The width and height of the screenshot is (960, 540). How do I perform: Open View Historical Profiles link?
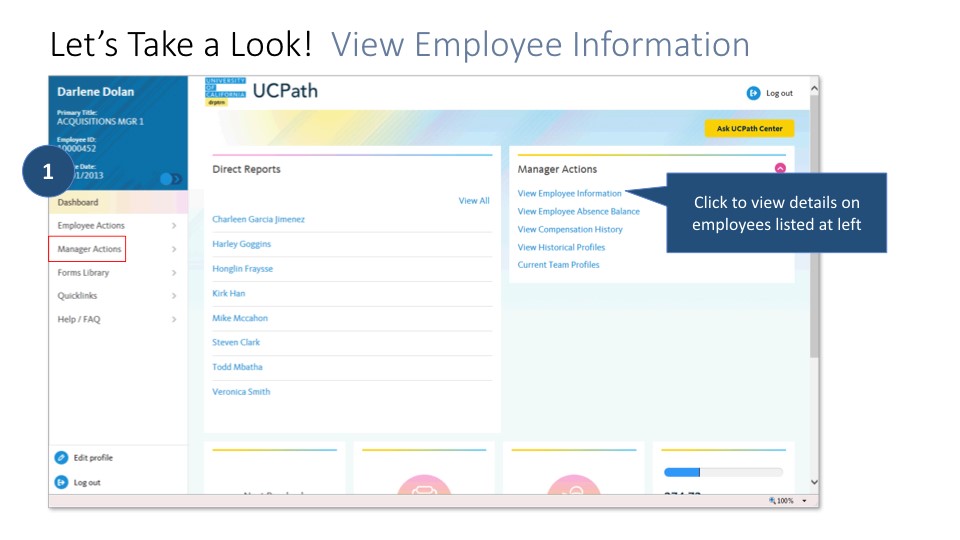point(561,247)
